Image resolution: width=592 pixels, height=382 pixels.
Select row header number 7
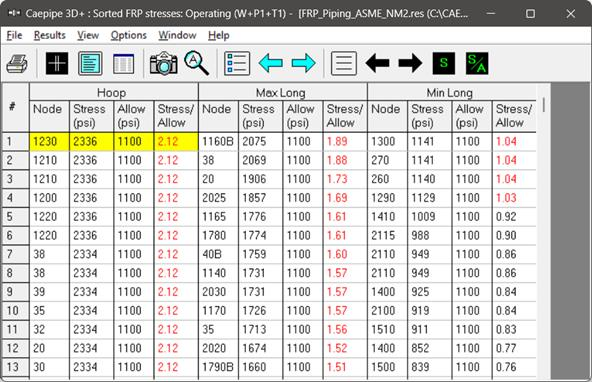(15, 254)
